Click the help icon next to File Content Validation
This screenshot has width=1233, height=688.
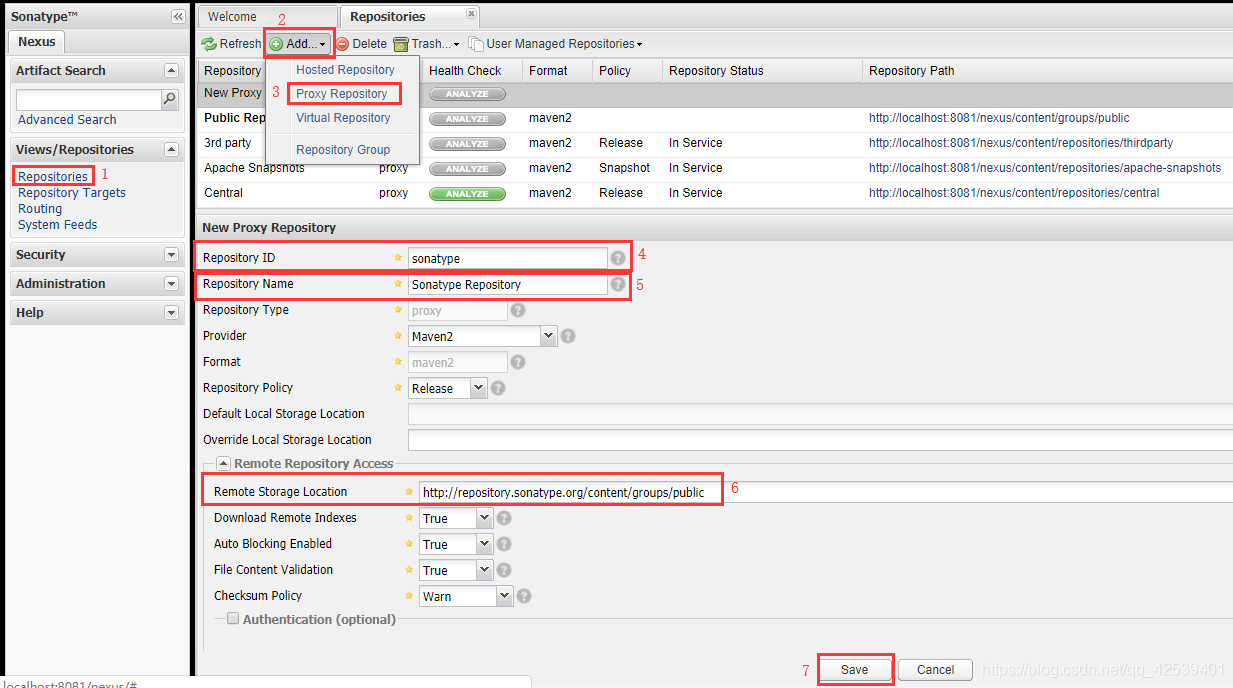[x=504, y=570]
